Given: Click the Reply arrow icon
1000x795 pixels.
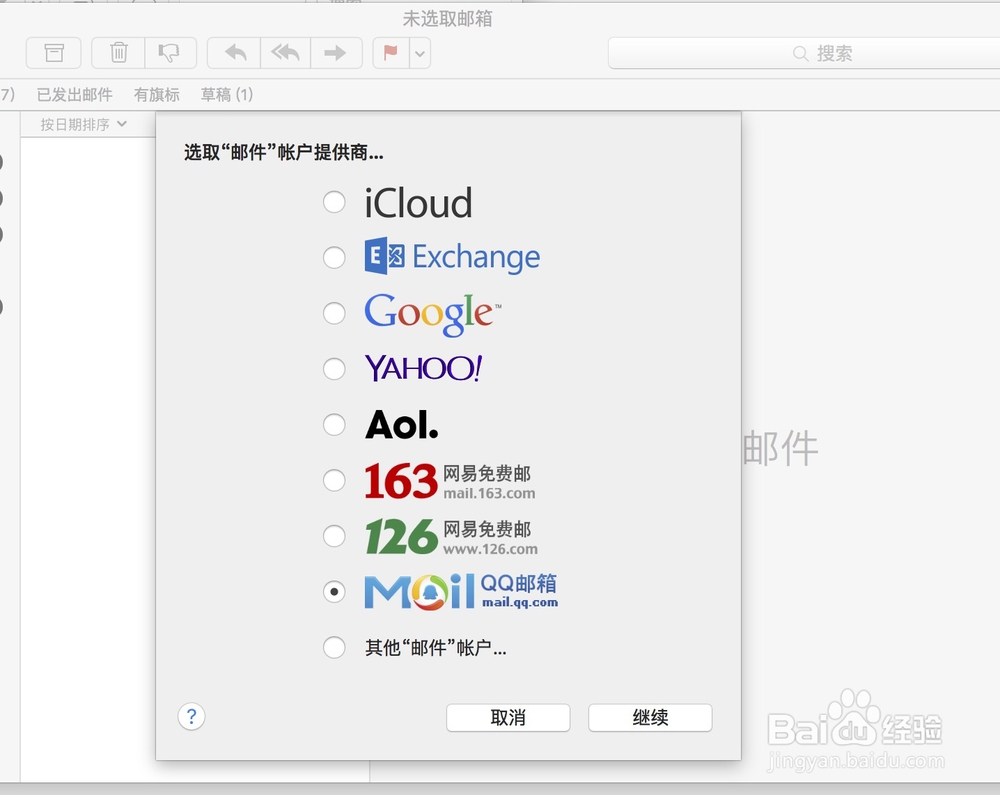Looking at the screenshot, I should (x=235, y=52).
